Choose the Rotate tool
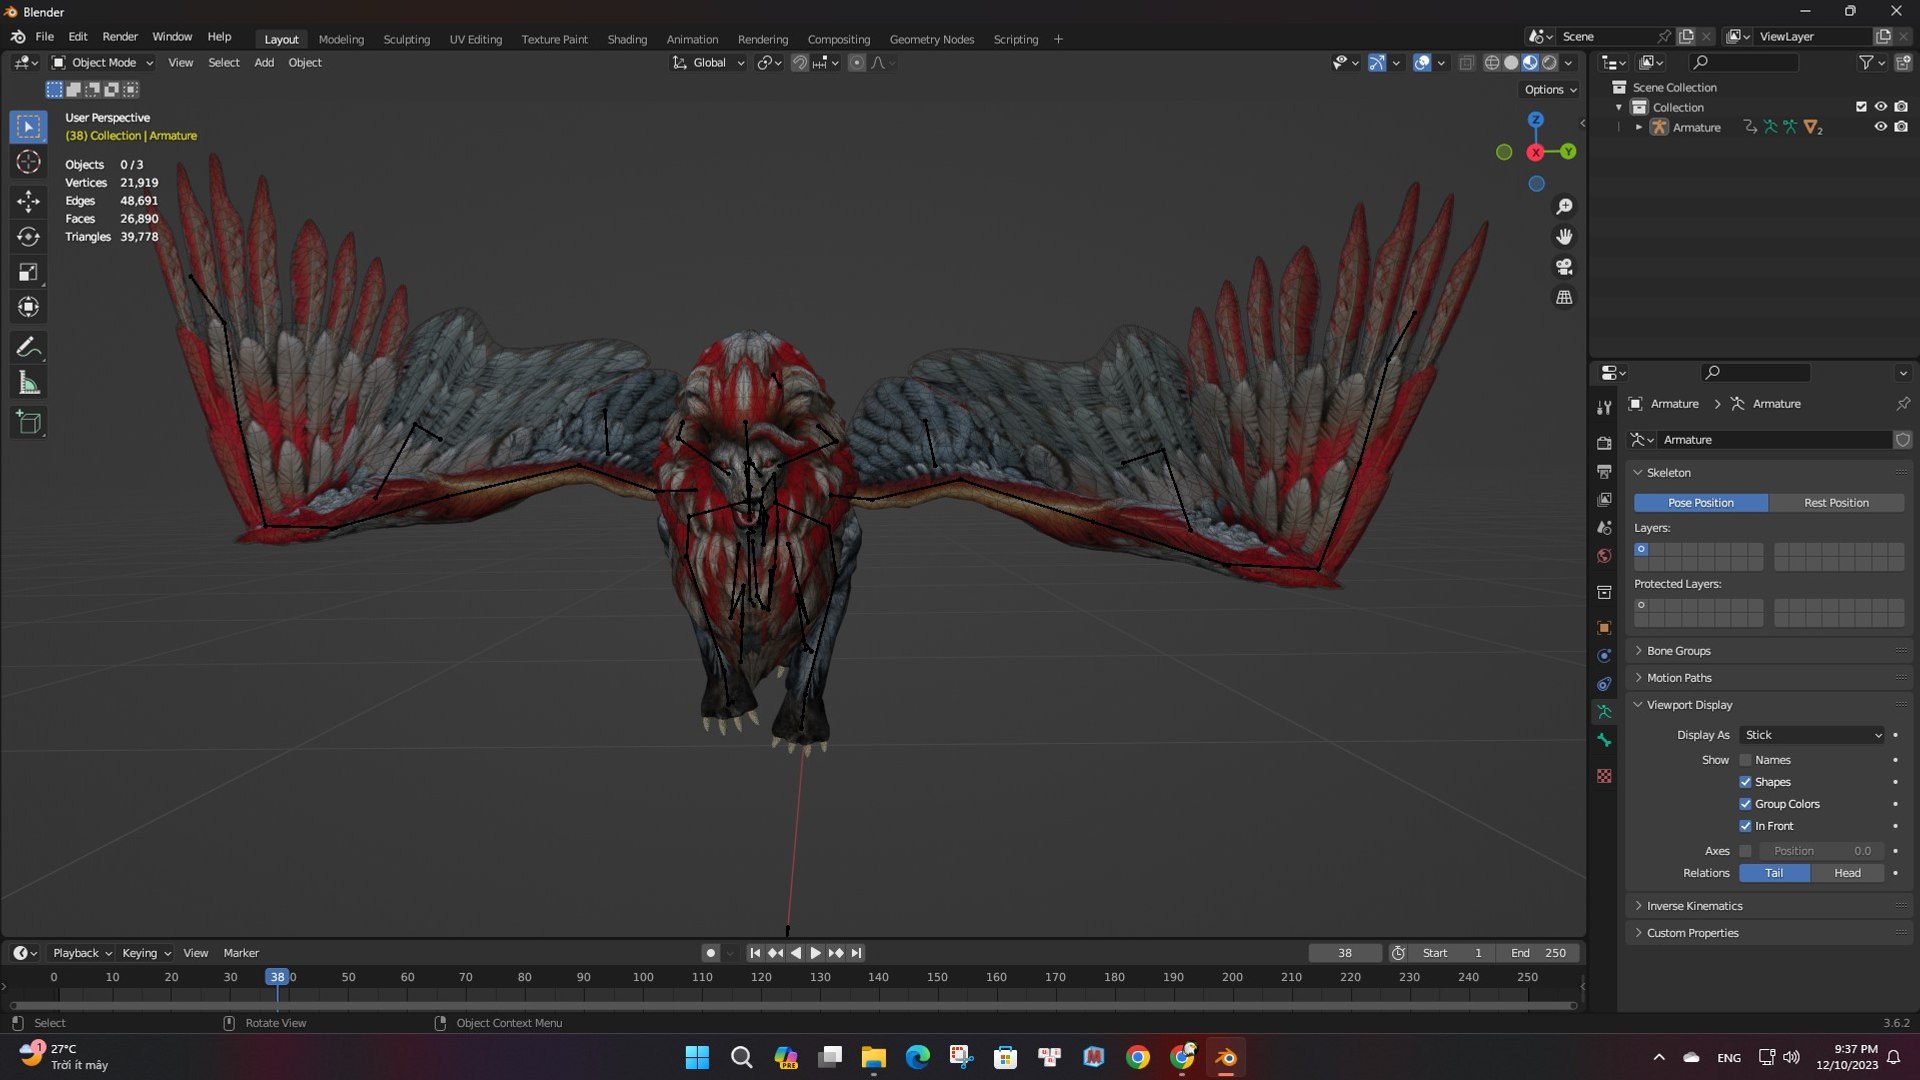This screenshot has width=1920, height=1080. tap(28, 237)
